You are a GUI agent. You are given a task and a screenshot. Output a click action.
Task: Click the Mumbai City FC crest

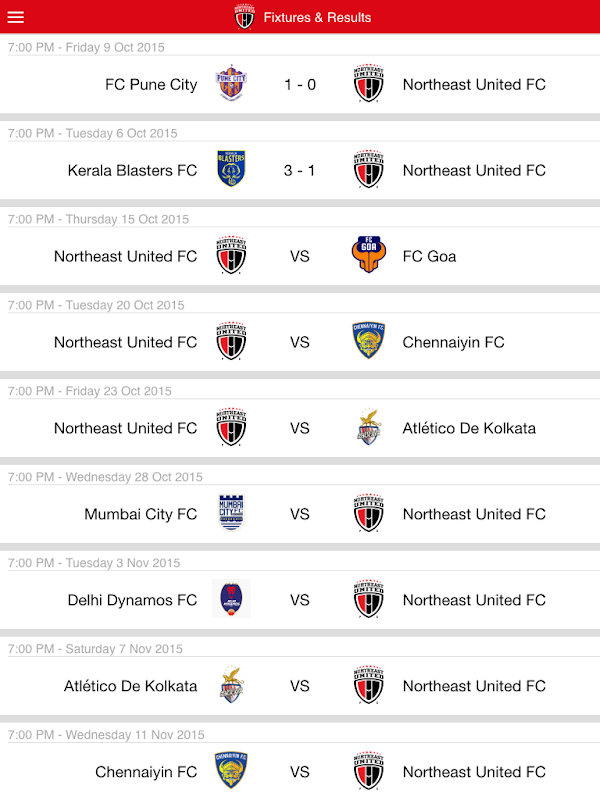[232, 514]
